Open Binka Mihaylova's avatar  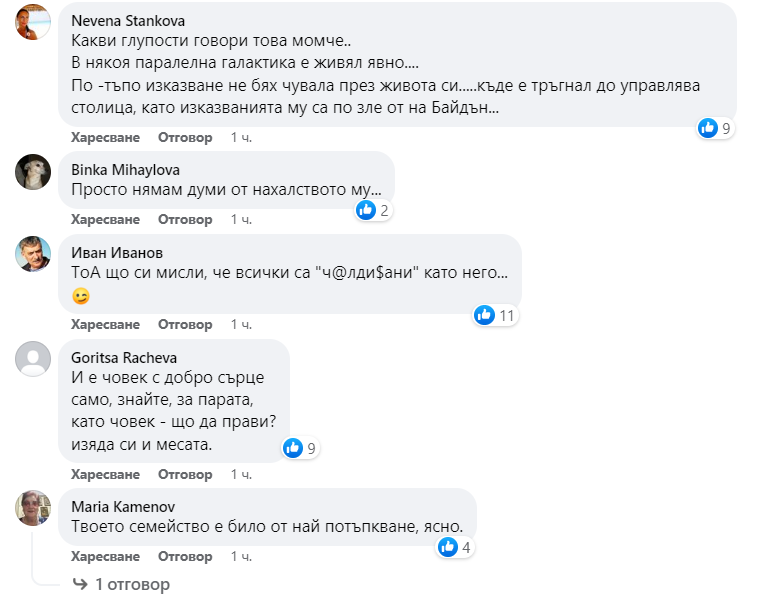34,172
